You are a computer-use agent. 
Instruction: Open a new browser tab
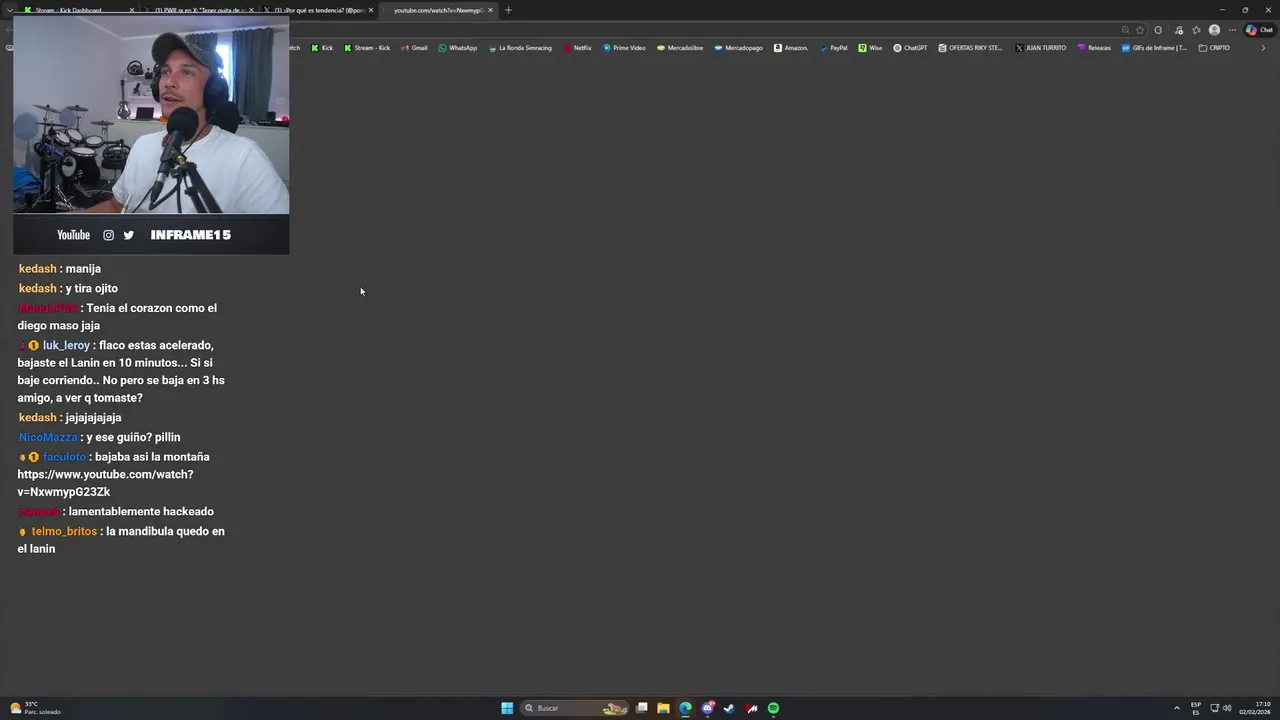(508, 10)
